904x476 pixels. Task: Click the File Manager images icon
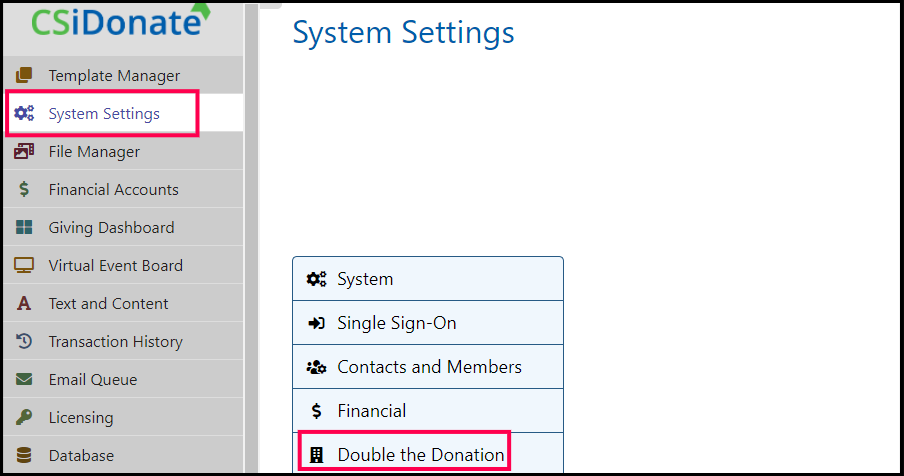click(25, 152)
